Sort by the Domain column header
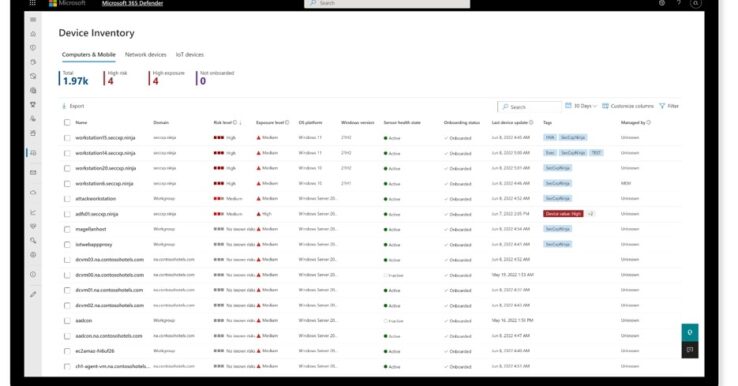 click(x=161, y=122)
